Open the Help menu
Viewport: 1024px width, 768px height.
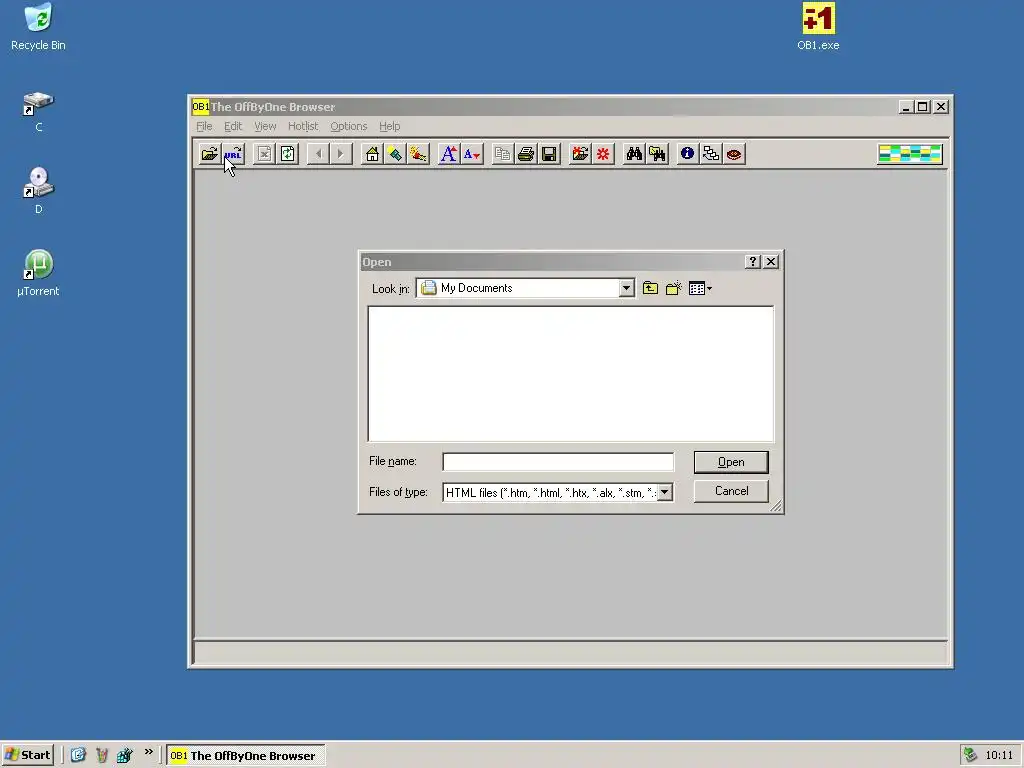coord(390,126)
